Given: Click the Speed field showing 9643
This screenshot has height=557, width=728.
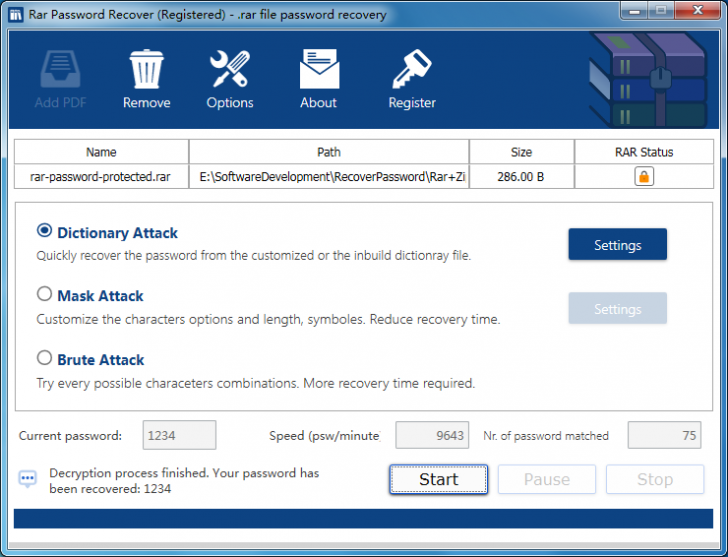Looking at the screenshot, I should coord(432,435).
